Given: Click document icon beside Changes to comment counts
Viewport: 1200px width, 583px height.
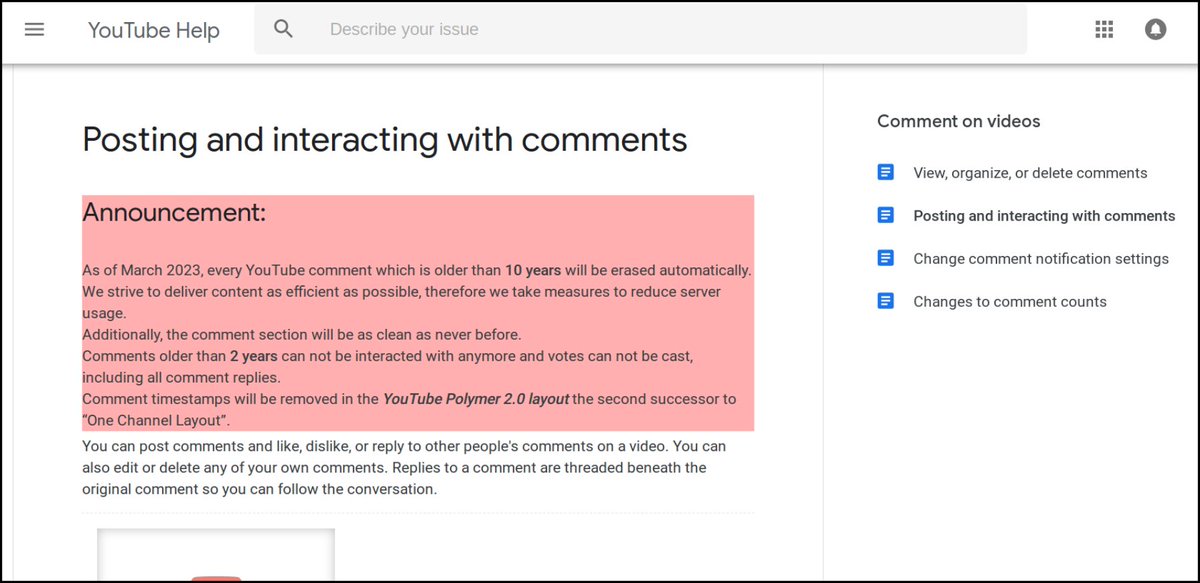Looking at the screenshot, I should click(885, 301).
